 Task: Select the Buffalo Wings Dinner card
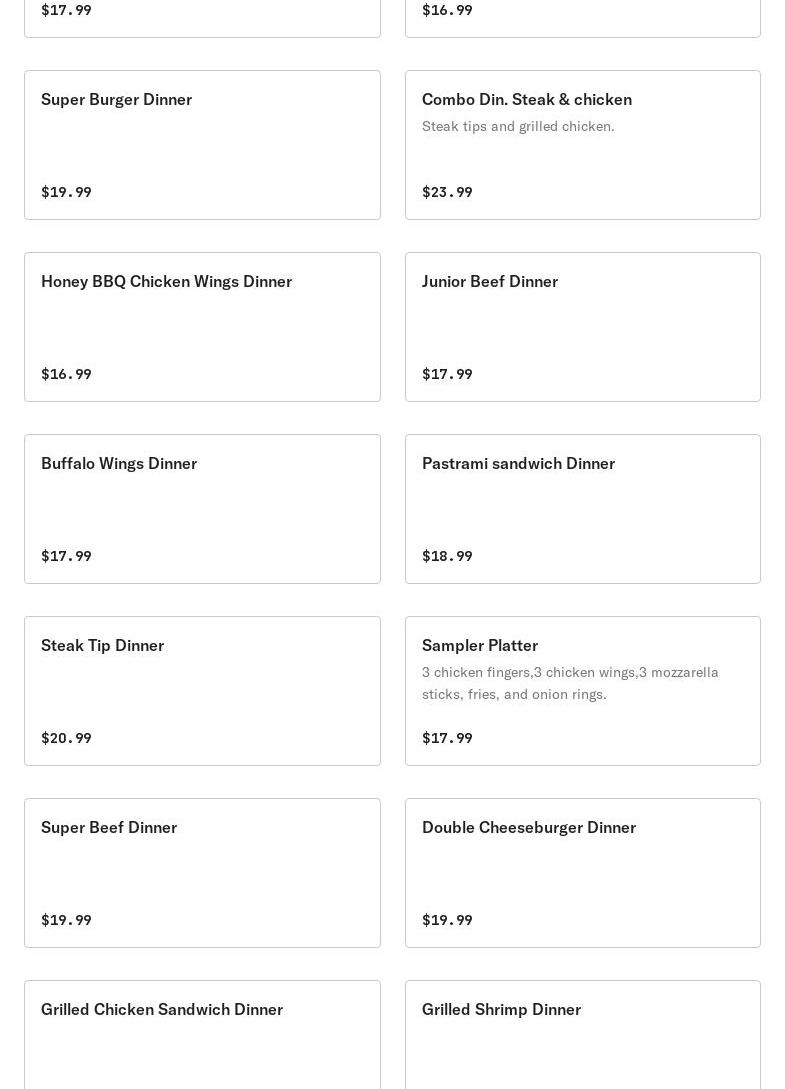tap(202, 508)
